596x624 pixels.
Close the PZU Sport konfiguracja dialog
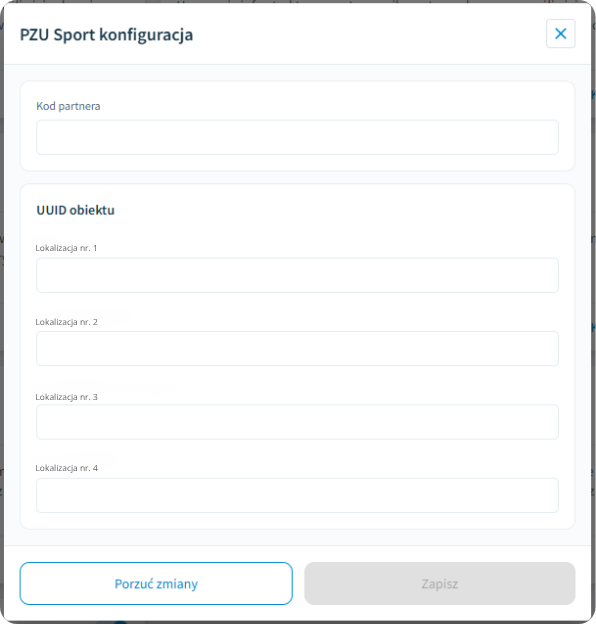pyautogui.click(x=560, y=33)
